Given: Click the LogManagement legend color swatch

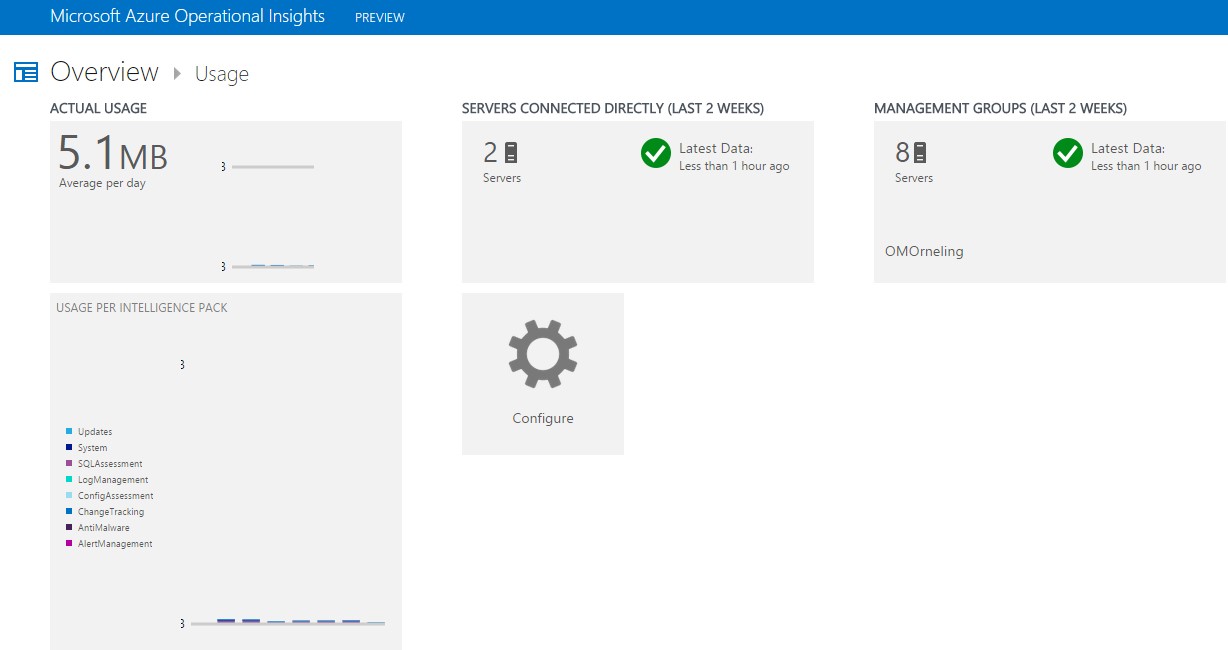Looking at the screenshot, I should (69, 479).
